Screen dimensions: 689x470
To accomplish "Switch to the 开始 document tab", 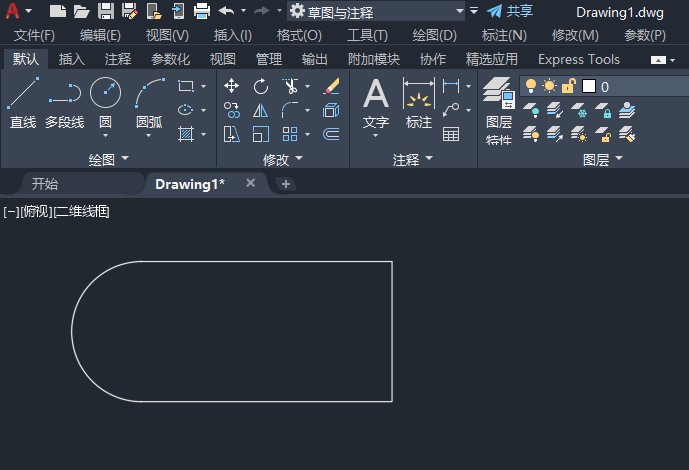I will (45, 184).
